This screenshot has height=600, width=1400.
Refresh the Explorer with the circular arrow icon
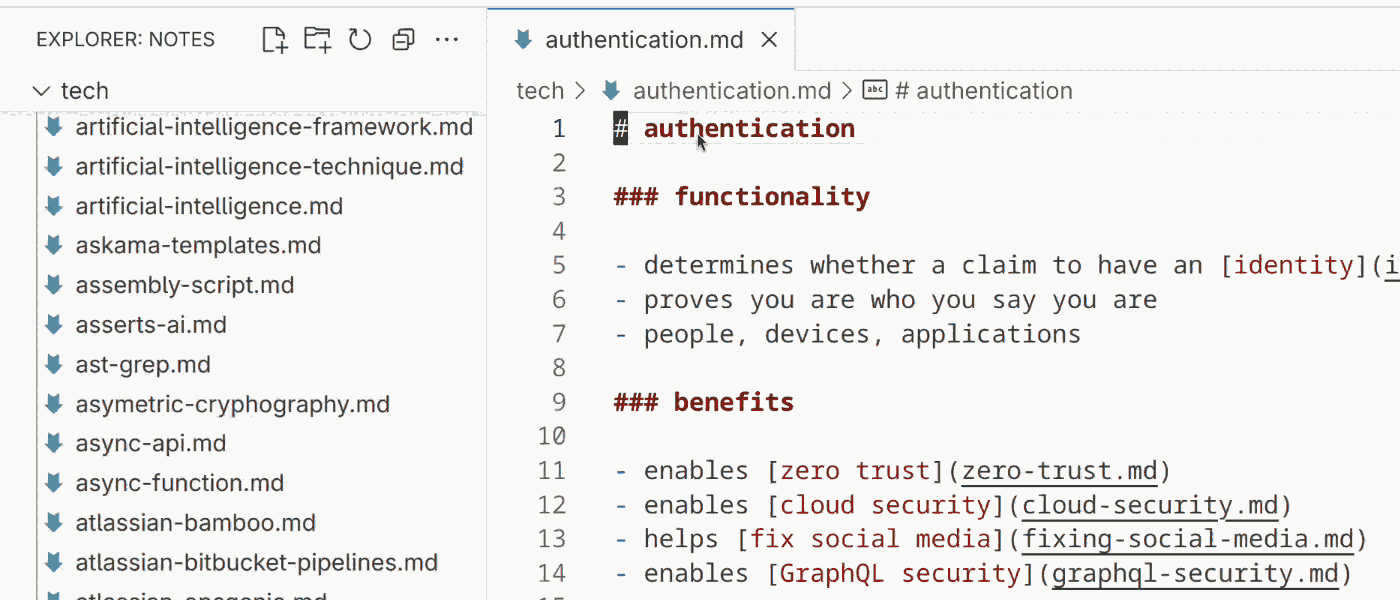tap(360, 40)
